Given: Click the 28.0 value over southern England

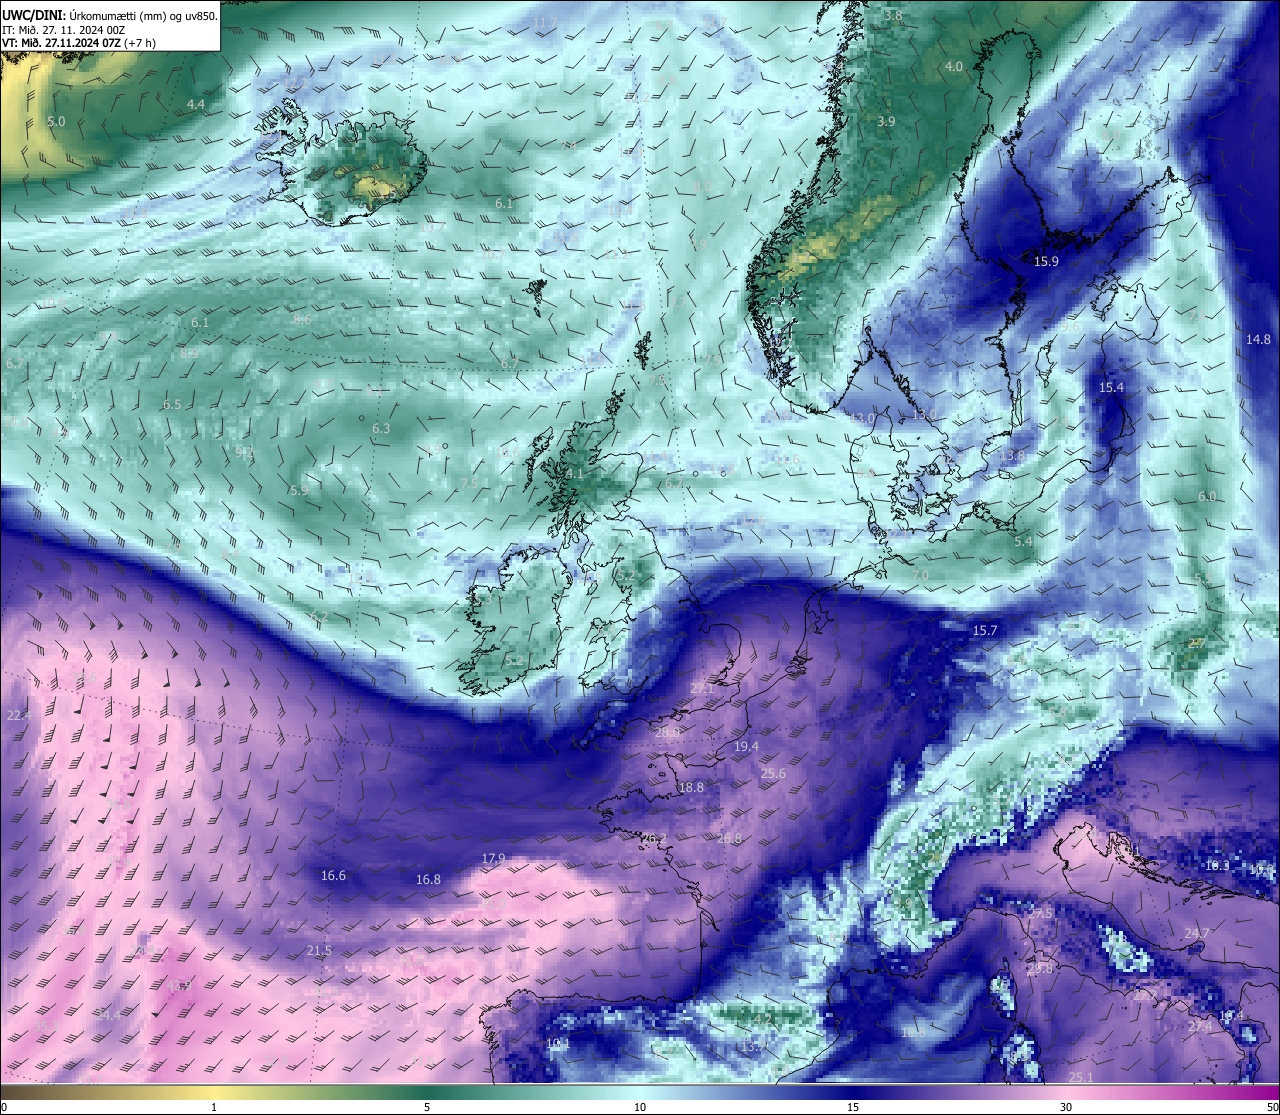Looking at the screenshot, I should (x=667, y=732).
